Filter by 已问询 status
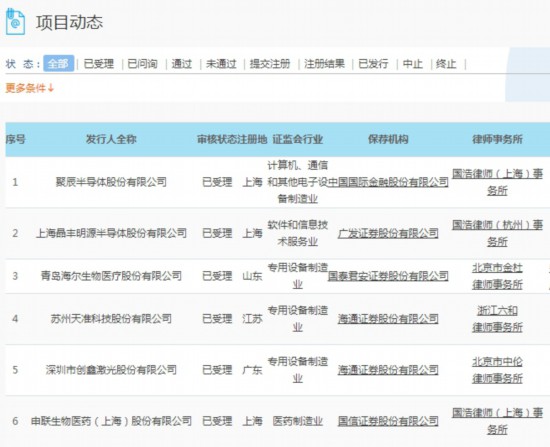The image size is (550, 447). [142, 64]
